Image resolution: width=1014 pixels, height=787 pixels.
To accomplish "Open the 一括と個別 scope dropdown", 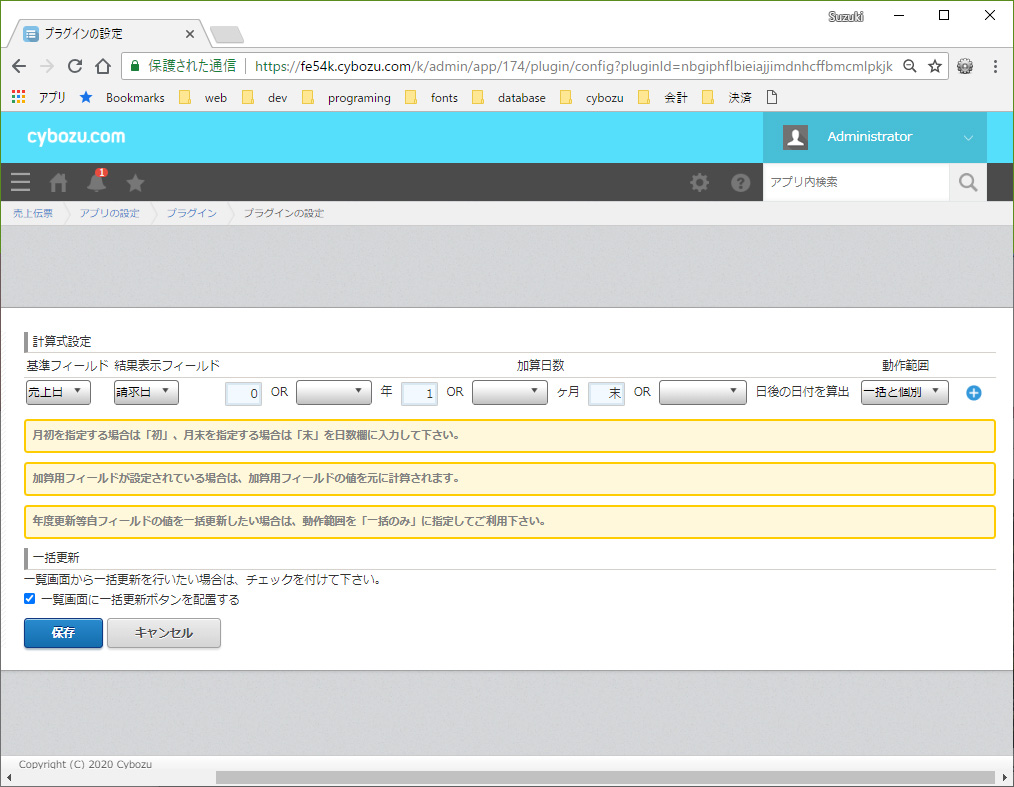I will click(x=905, y=392).
